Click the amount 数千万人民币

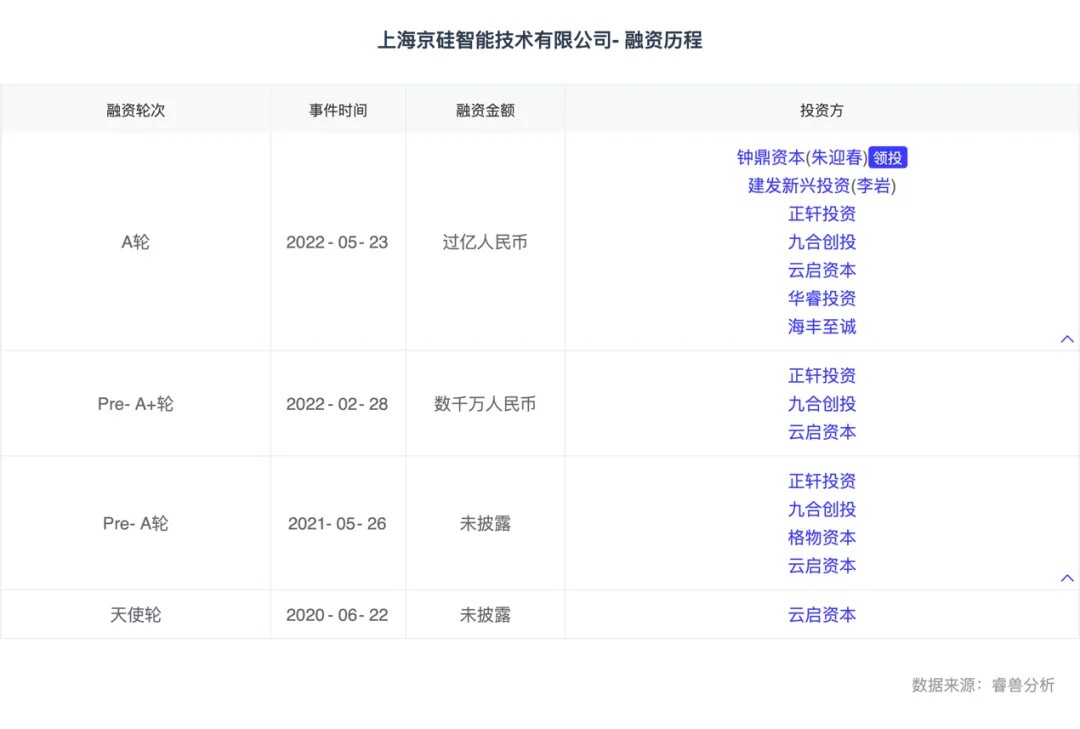[485, 404]
